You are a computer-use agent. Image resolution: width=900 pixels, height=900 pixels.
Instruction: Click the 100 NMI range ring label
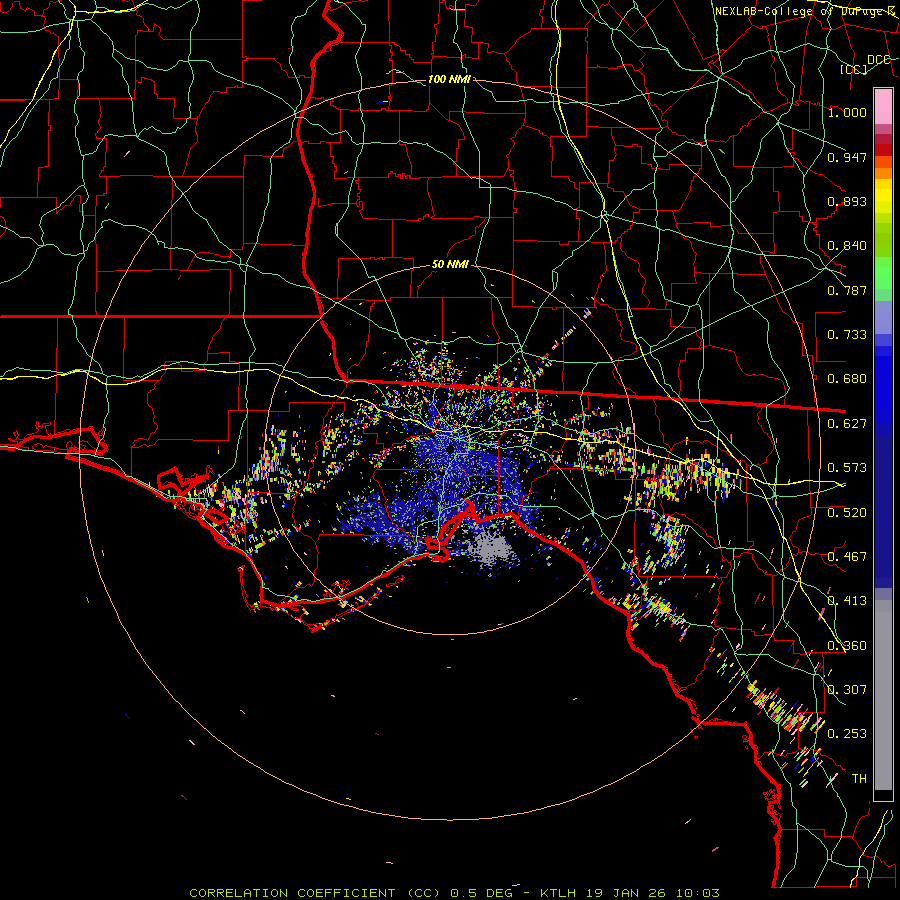(x=449, y=79)
